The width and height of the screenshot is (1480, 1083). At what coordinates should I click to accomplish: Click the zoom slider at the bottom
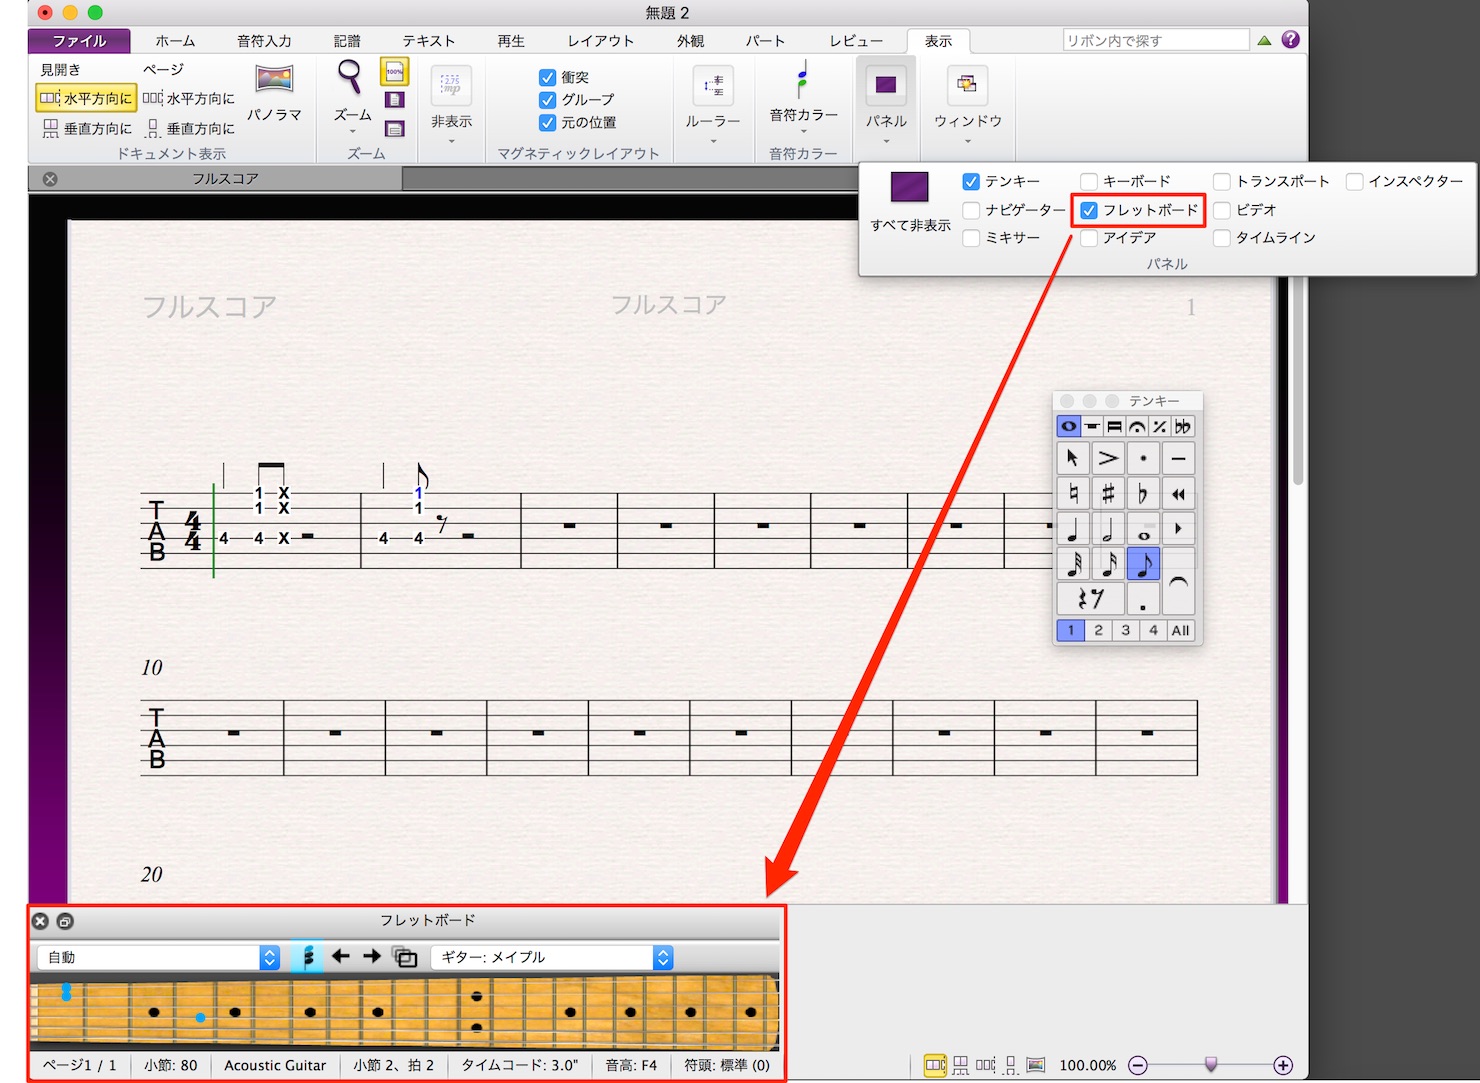pos(1211,1065)
